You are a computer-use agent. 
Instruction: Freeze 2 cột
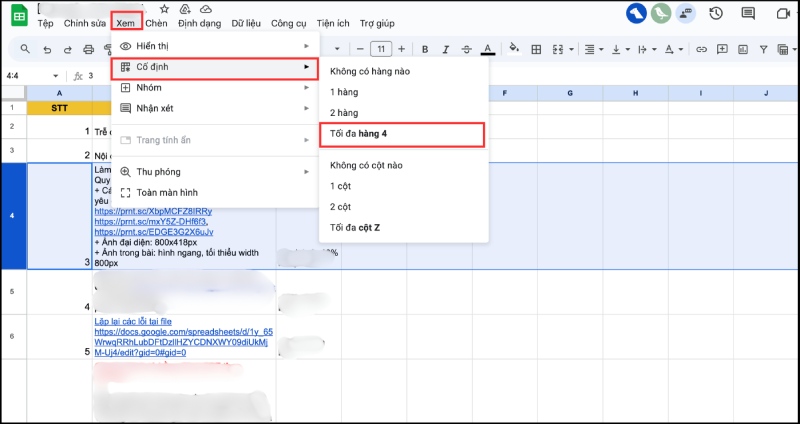click(x=404, y=207)
